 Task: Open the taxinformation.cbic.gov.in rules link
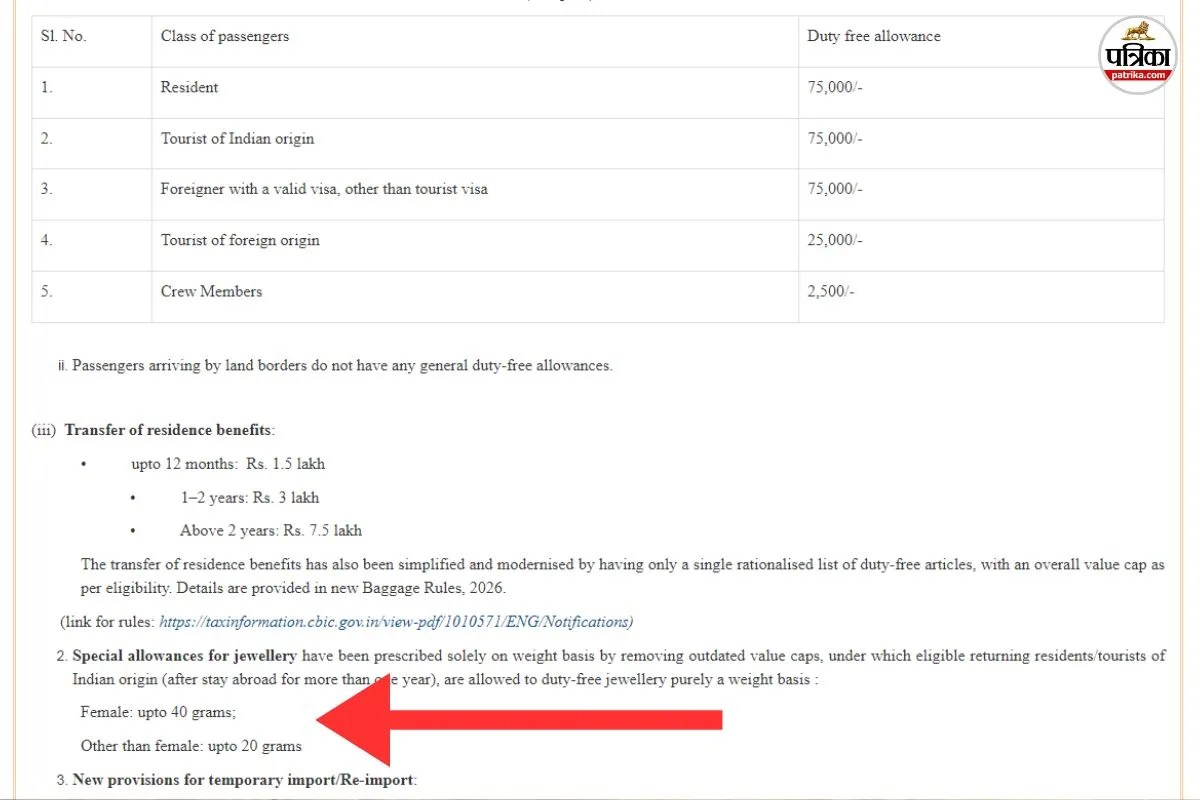point(395,622)
